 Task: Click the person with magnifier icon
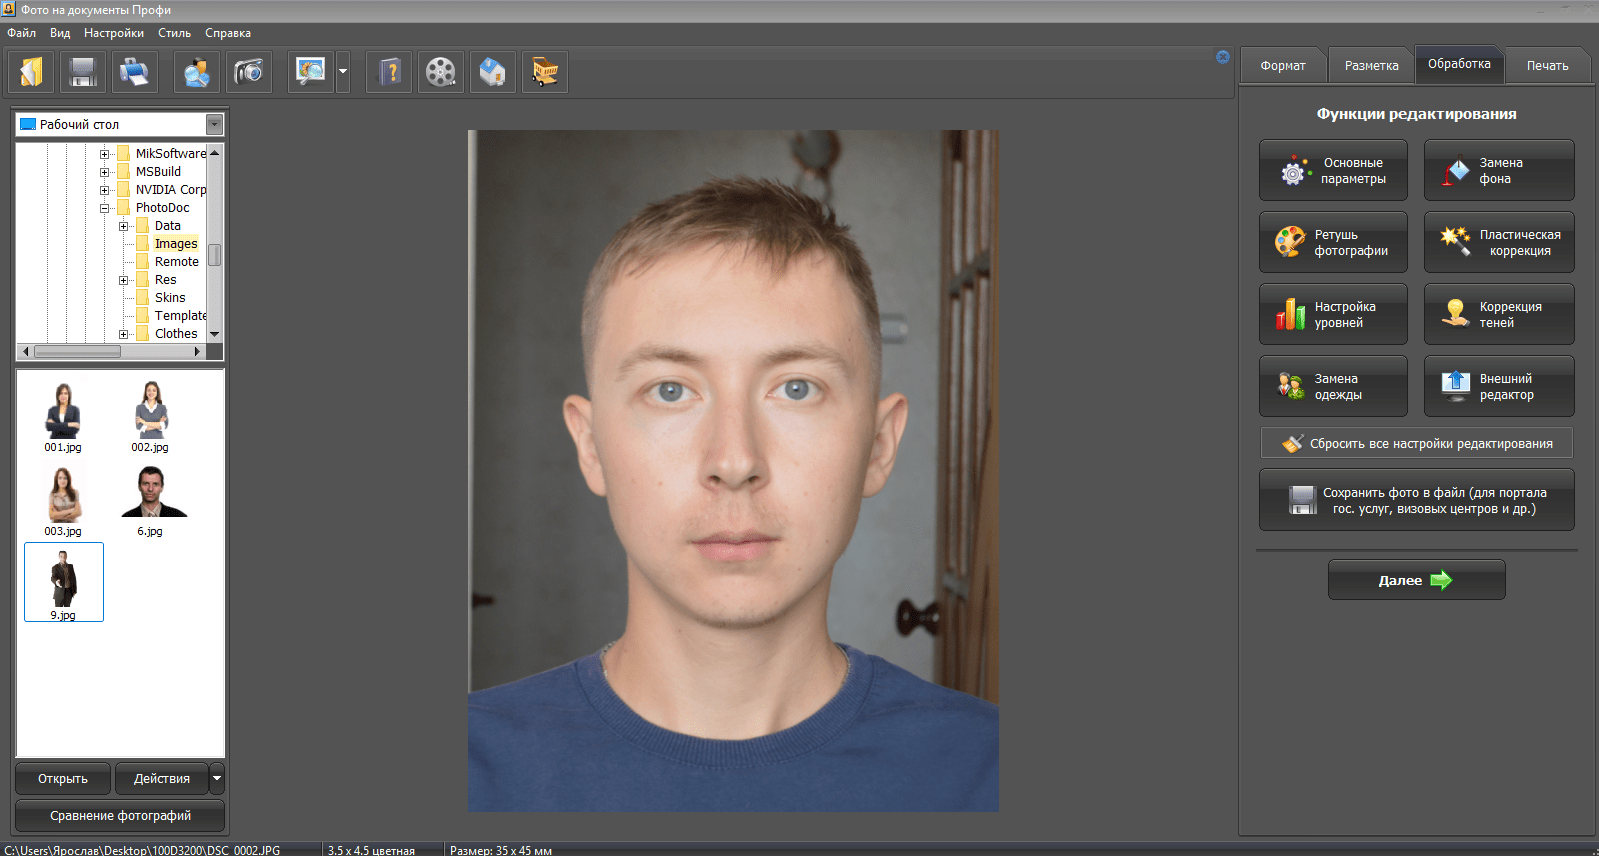coord(197,72)
